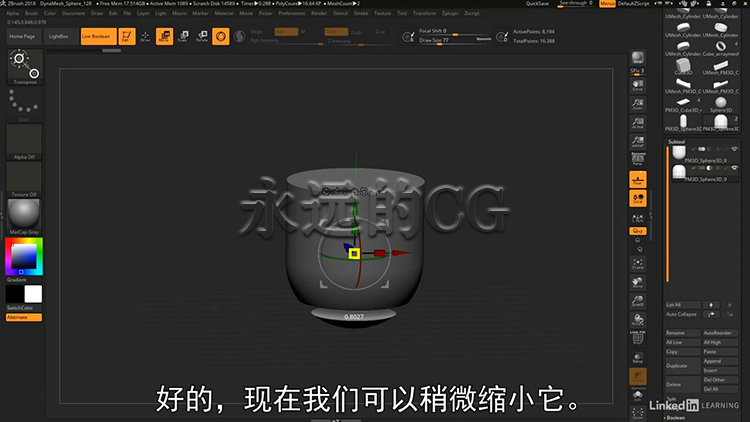Screen dimensions: 750x422
Task: Open the Alpha menu
Action: 12,13
